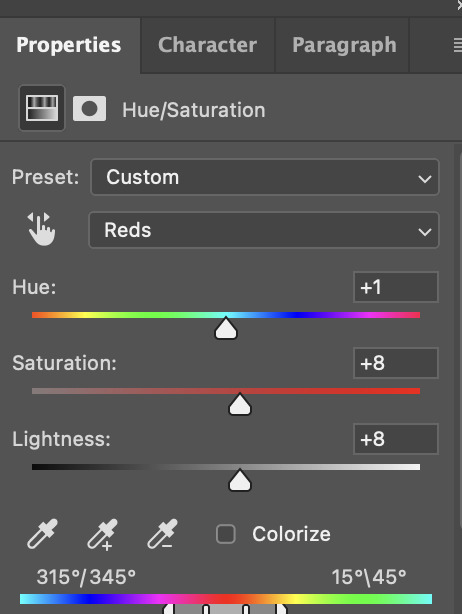462x614 pixels.
Task: Open the Preset dropdown showing Custom
Action: click(x=265, y=177)
